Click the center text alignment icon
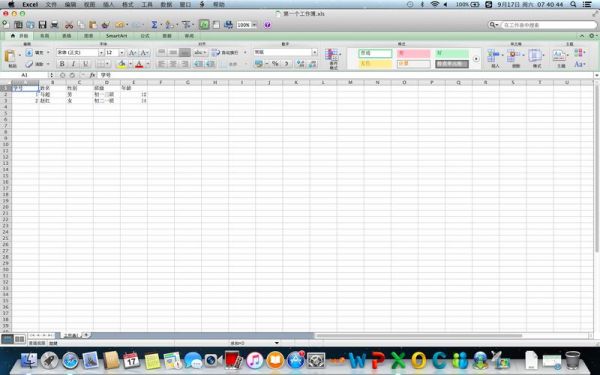Image resolution: width=600 pixels, height=375 pixels. tap(173, 64)
